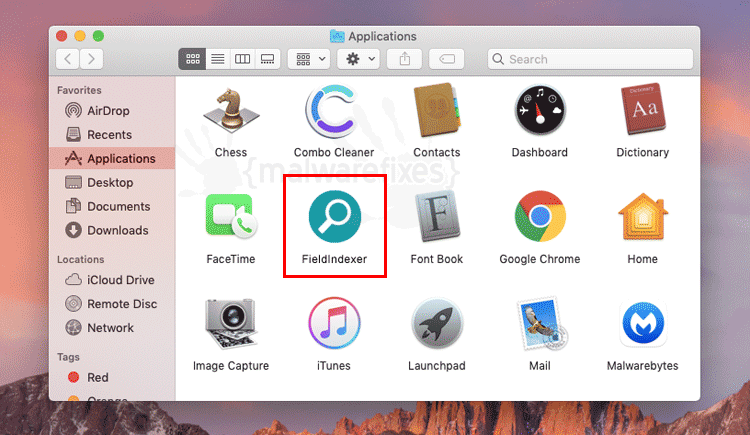
Task: Switch to gallery view
Action: 267,59
